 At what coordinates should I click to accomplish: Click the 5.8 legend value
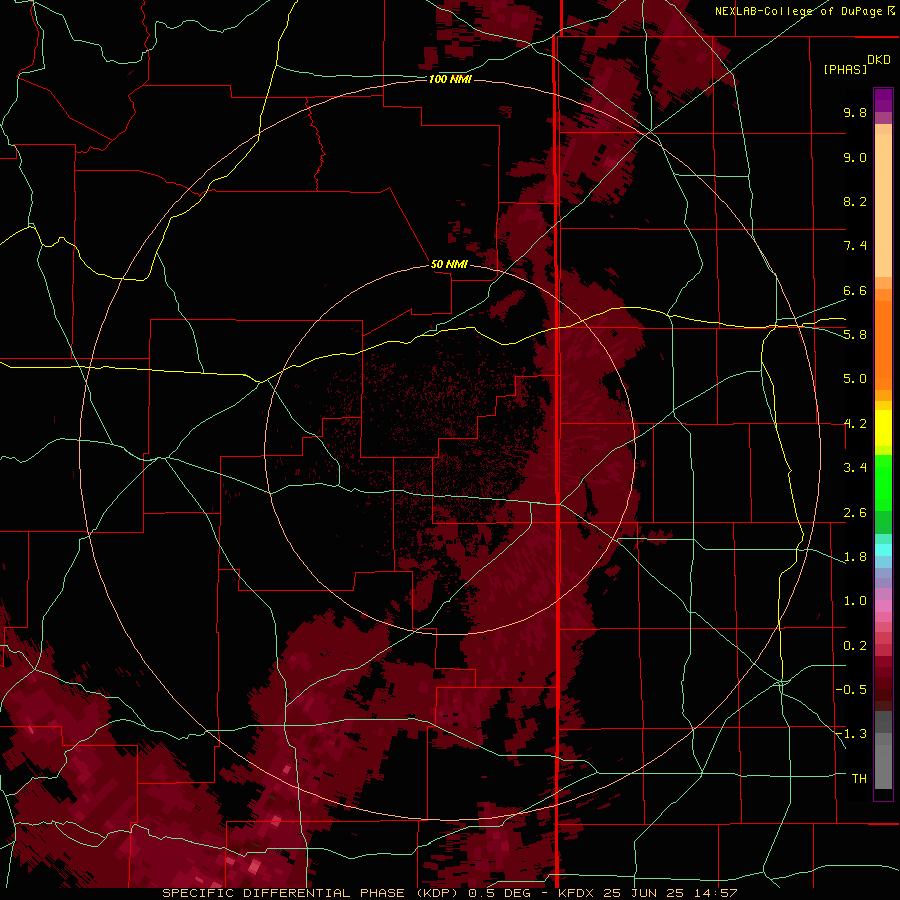[x=855, y=335]
